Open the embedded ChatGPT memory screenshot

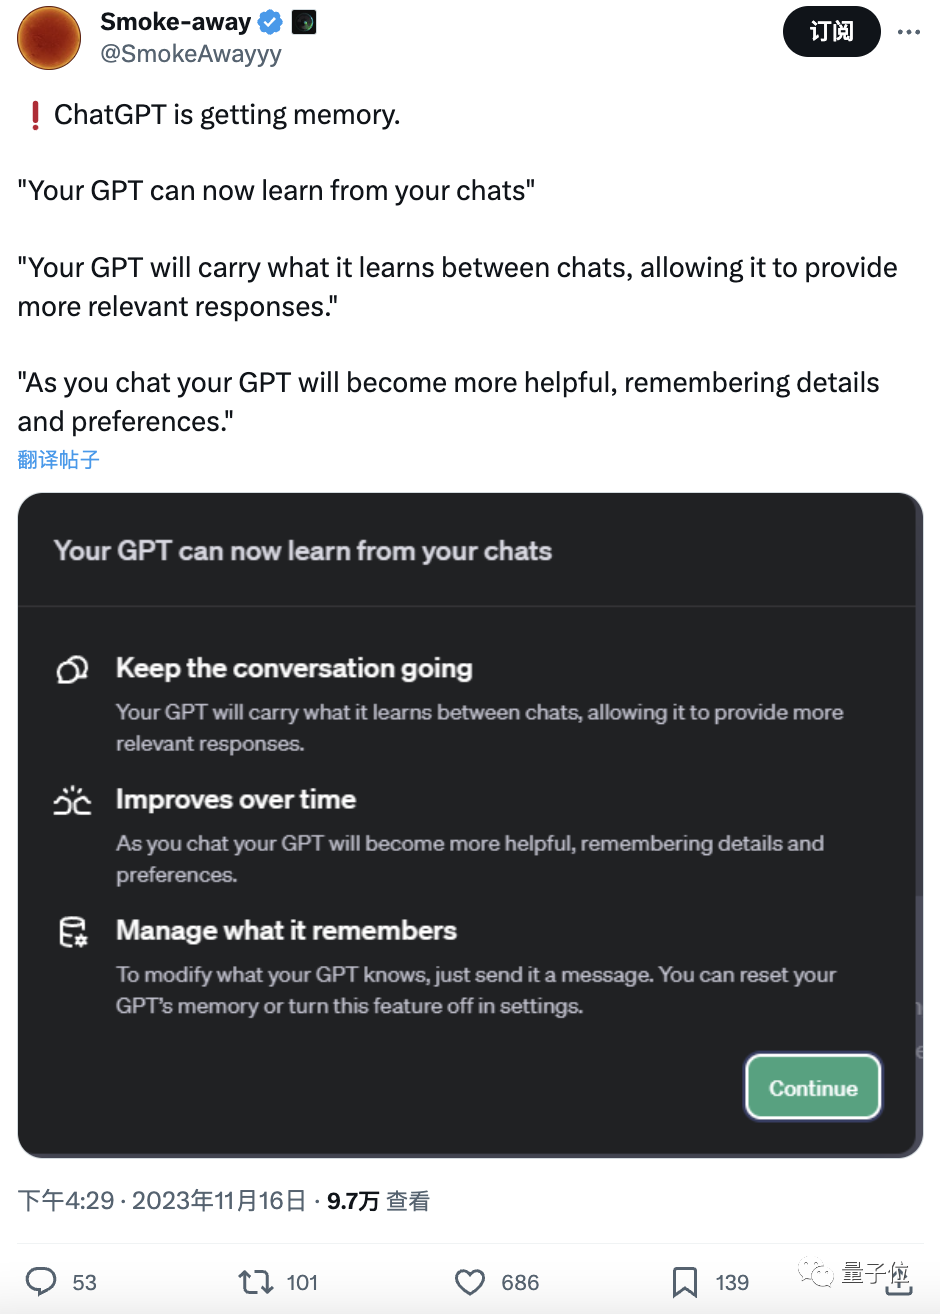(x=470, y=825)
